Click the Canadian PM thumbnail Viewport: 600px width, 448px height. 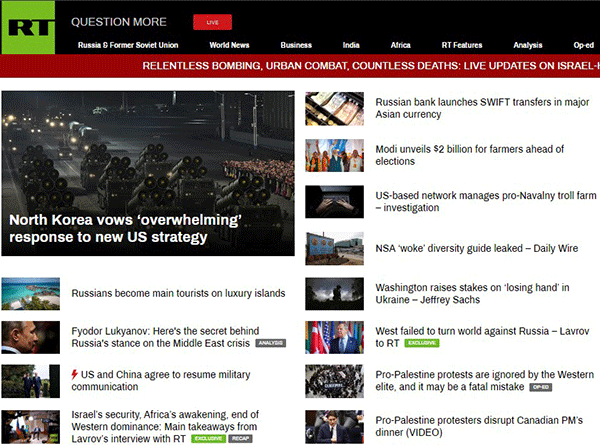pyautogui.click(x=334, y=427)
